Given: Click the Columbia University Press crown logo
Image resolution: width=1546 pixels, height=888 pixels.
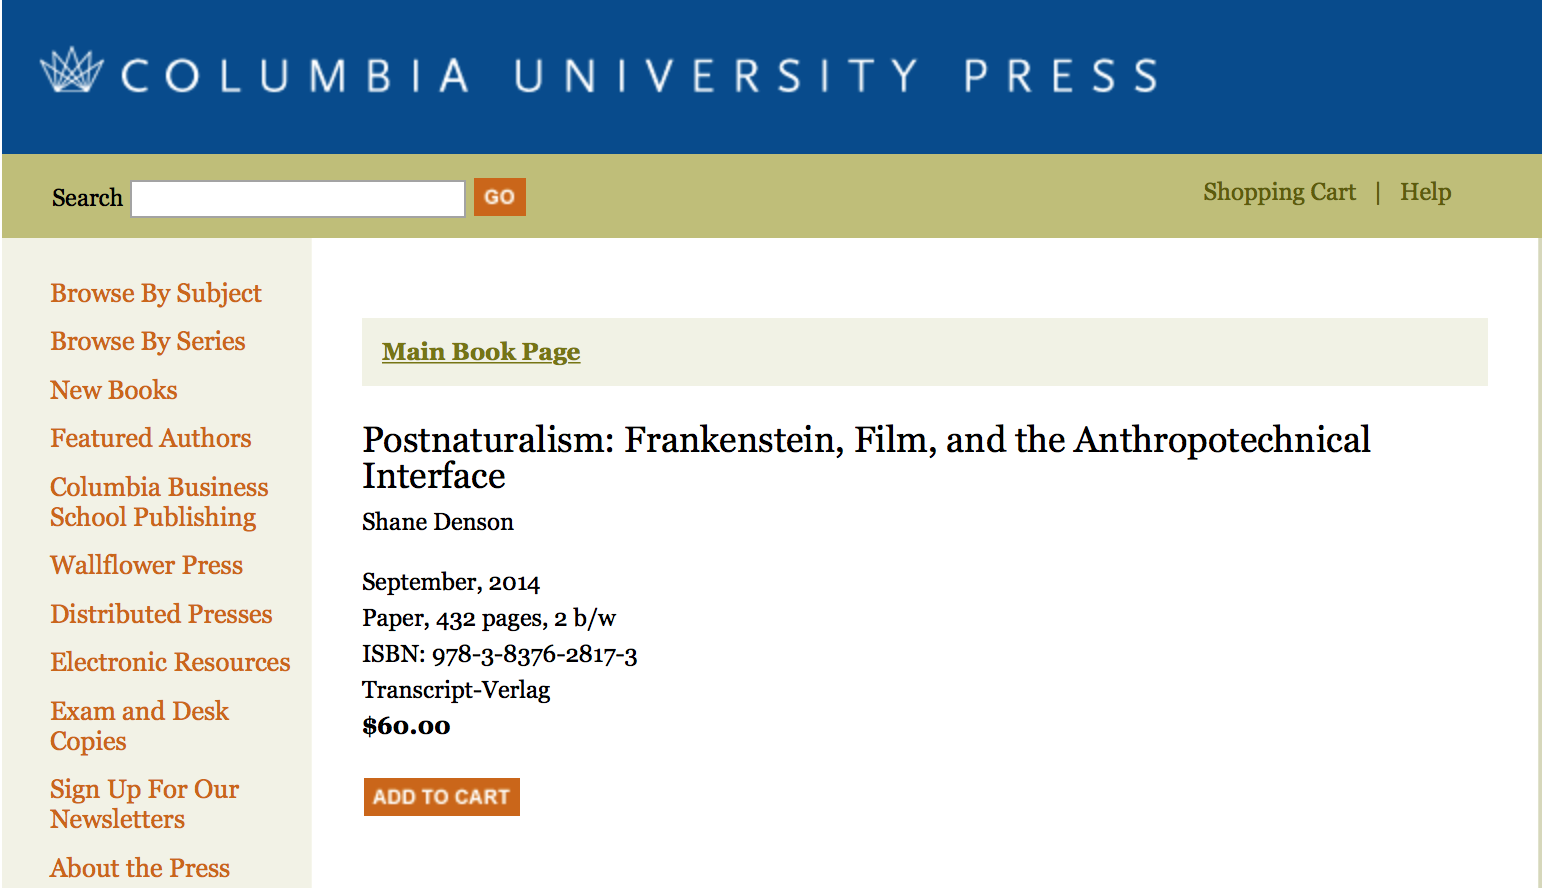Looking at the screenshot, I should tap(71, 71).
